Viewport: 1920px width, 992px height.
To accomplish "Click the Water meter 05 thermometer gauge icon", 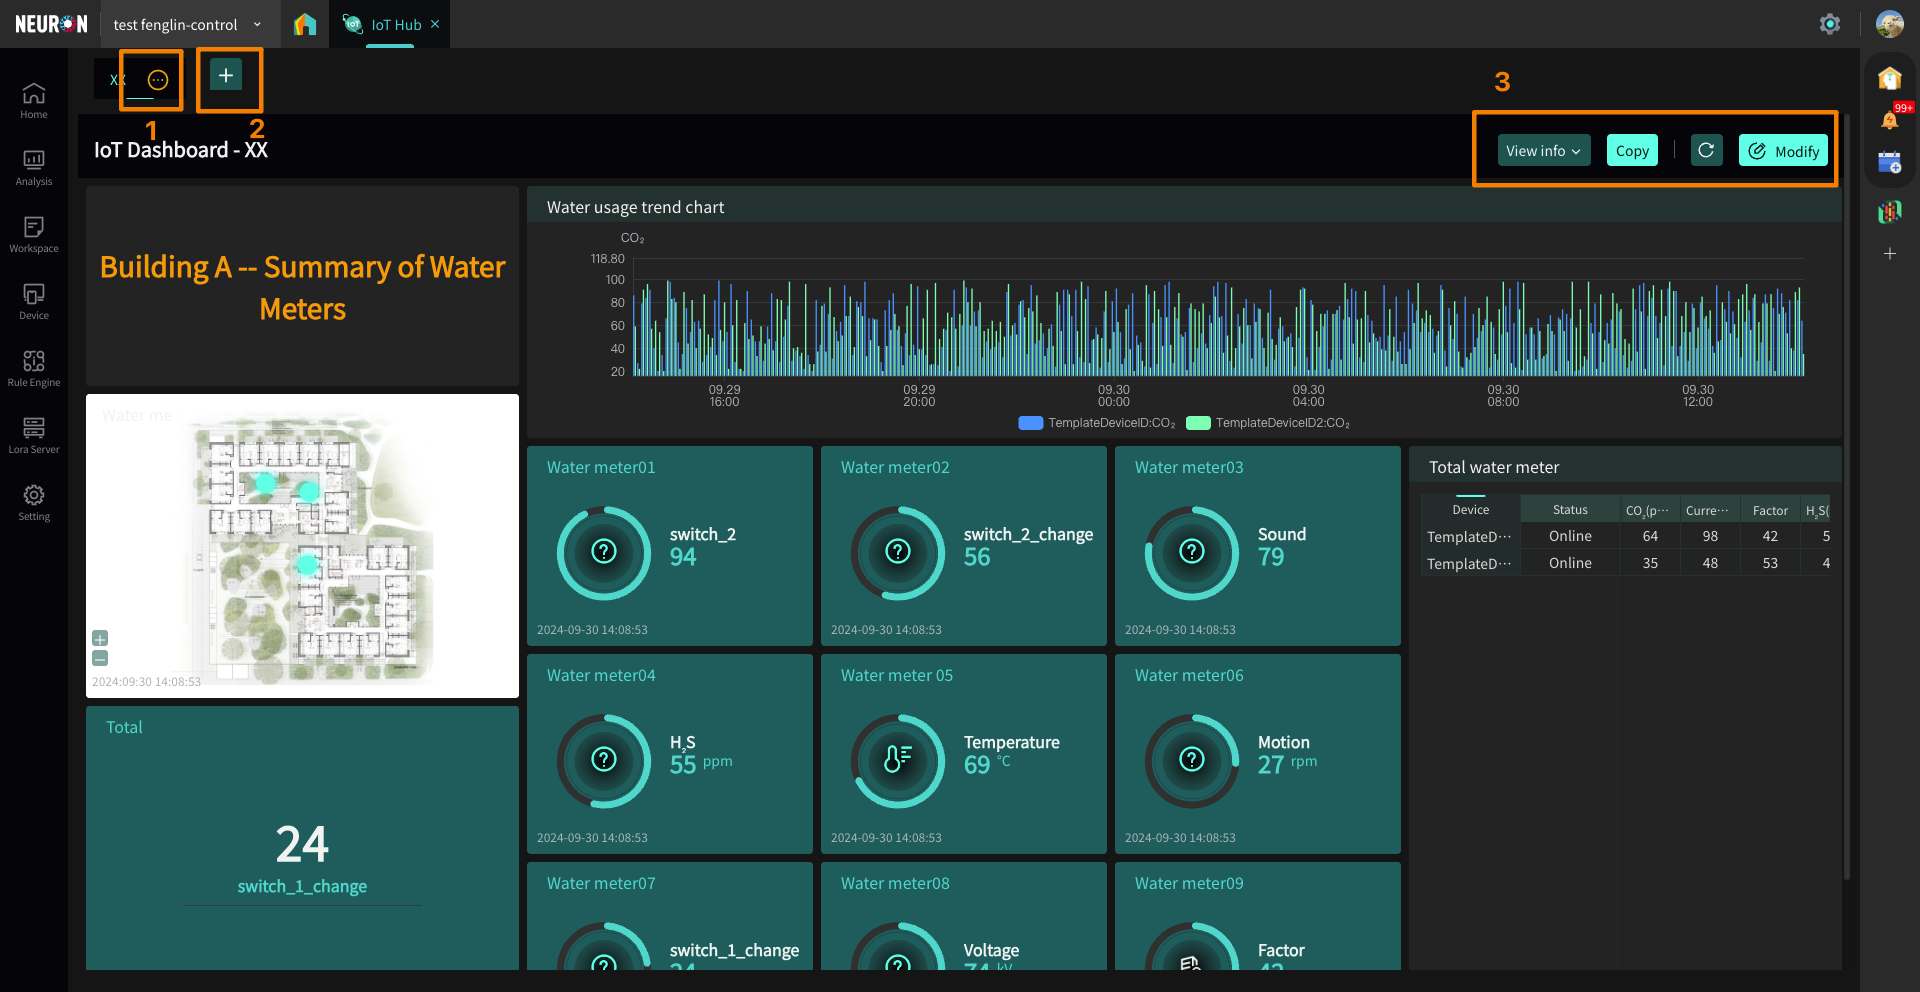I will tap(898, 760).
